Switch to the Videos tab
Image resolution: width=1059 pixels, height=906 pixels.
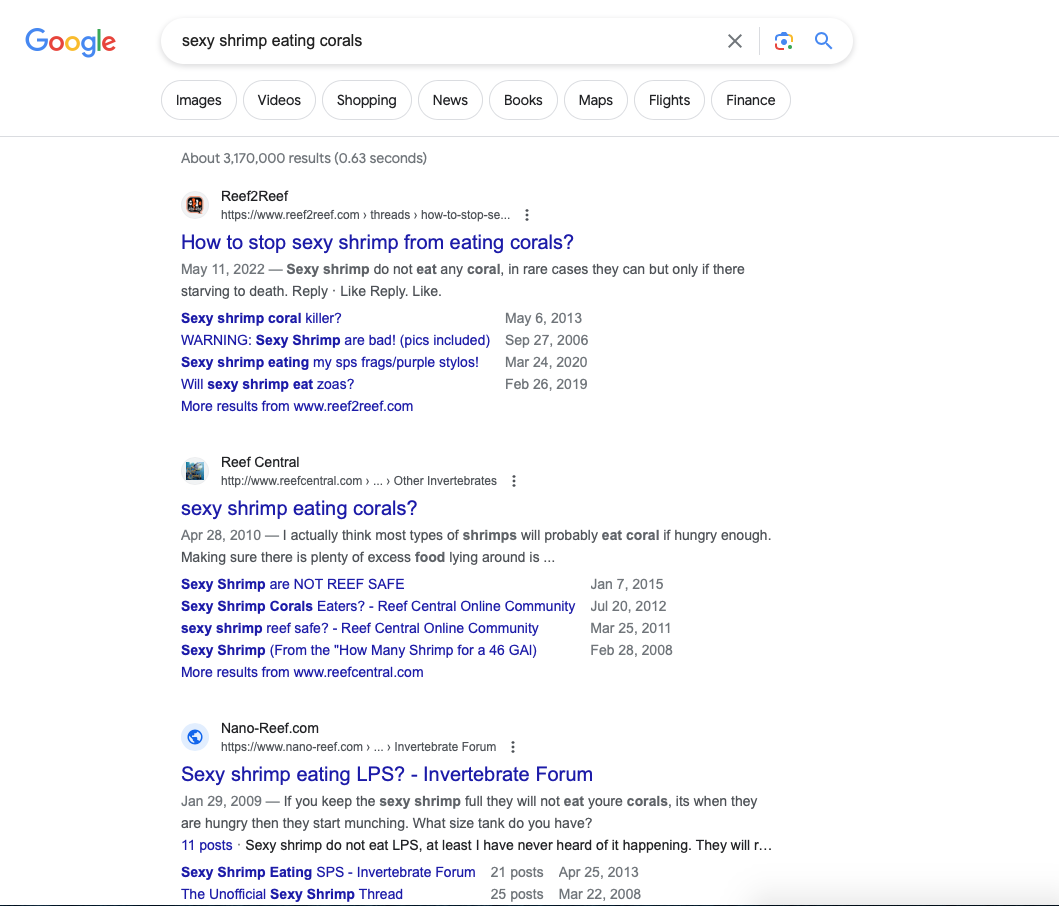point(279,100)
